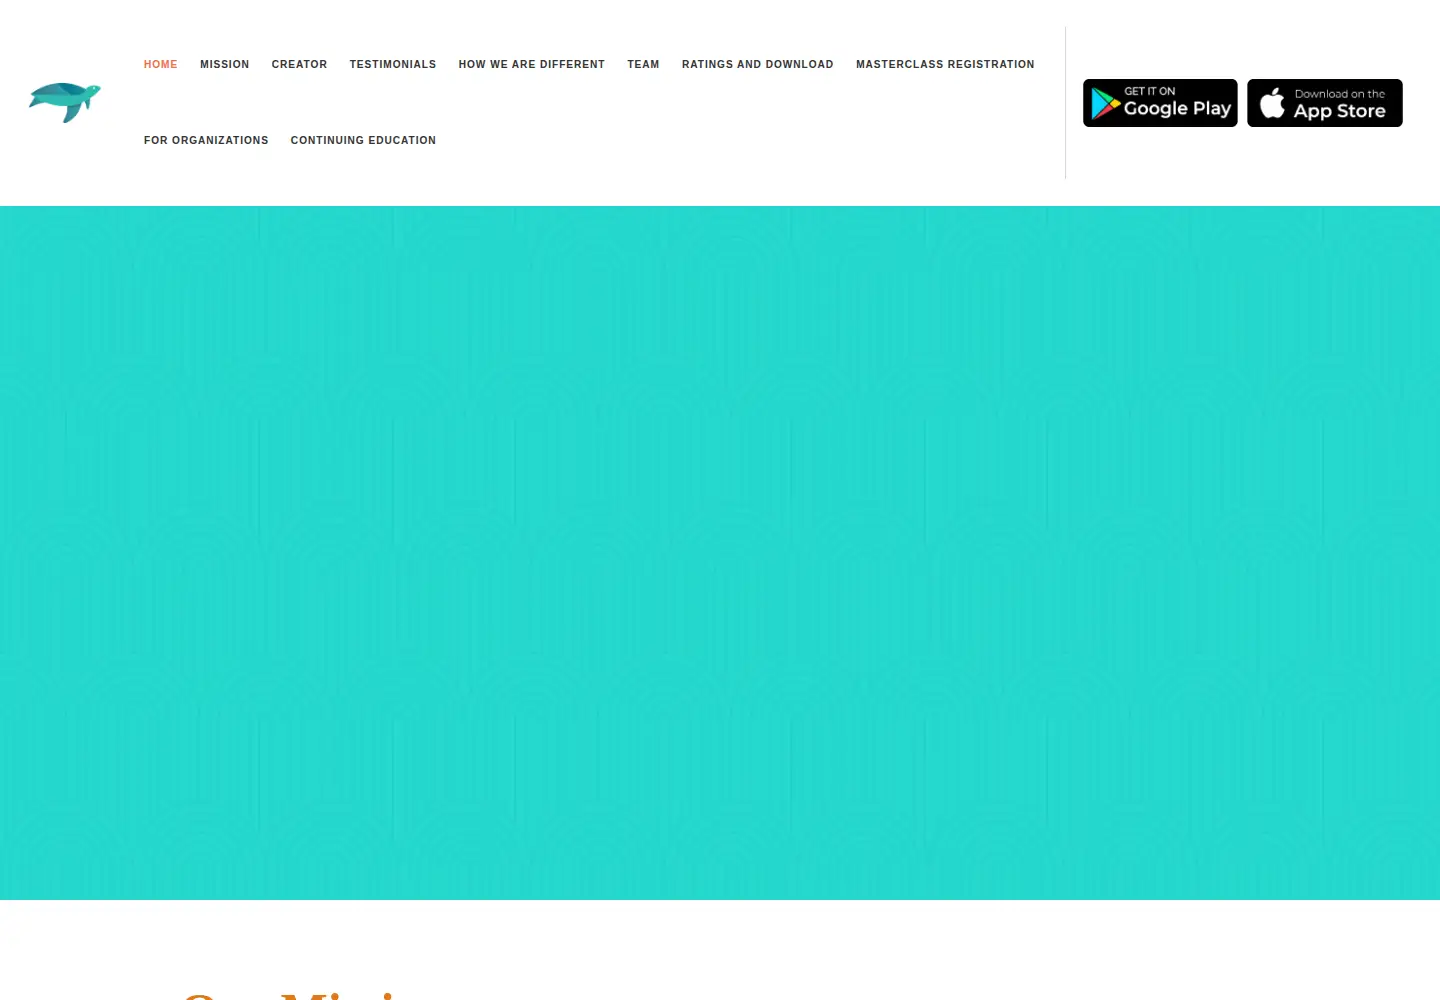The width and height of the screenshot is (1440, 1000).
Task: Open the Testimonials section link
Action: point(393,64)
